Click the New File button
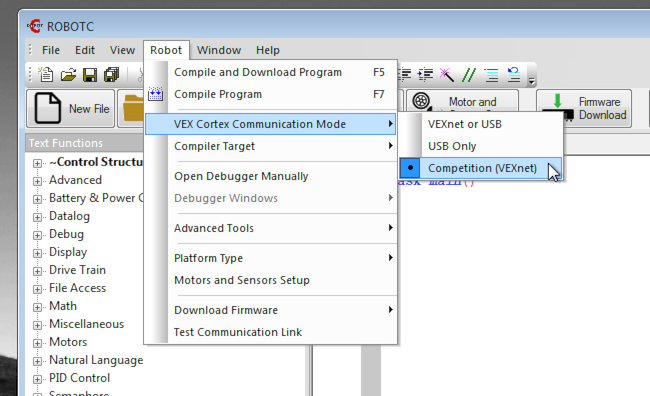Image resolution: width=650 pixels, height=396 pixels. pyautogui.click(x=70, y=109)
